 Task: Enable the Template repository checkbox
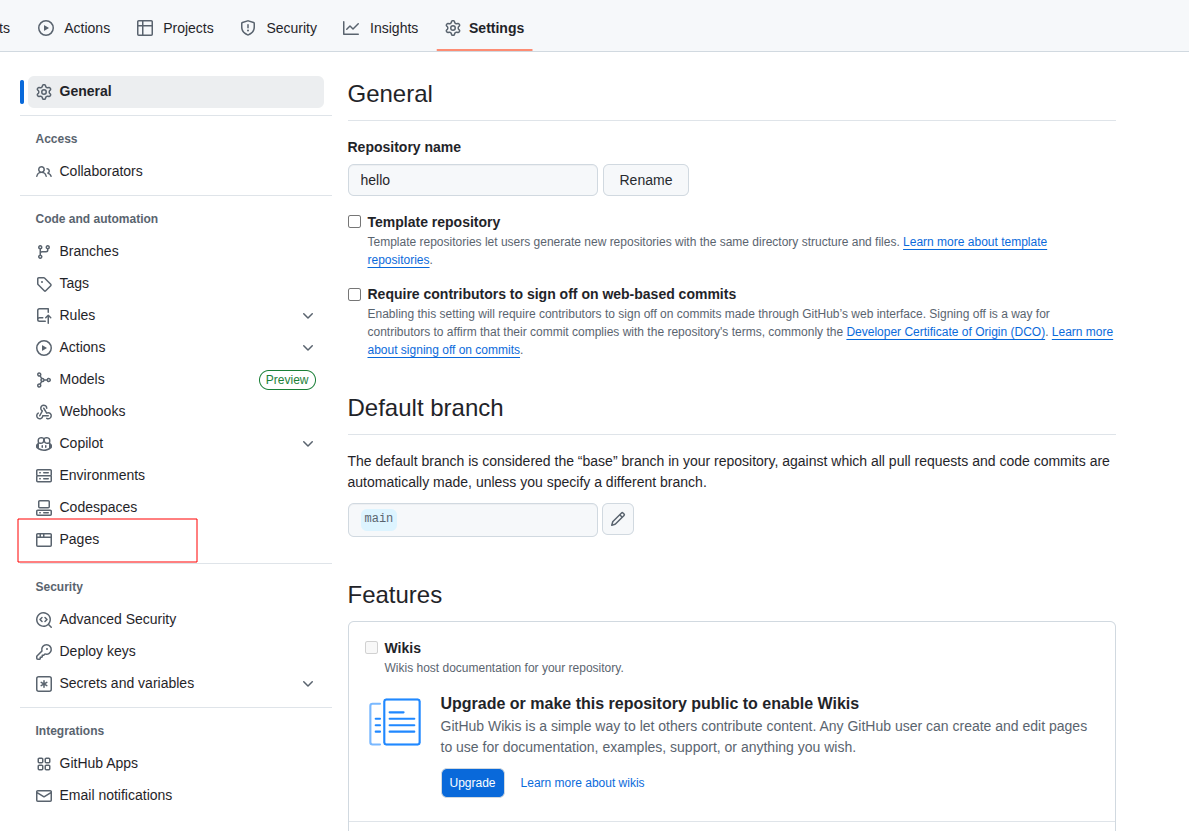354,221
